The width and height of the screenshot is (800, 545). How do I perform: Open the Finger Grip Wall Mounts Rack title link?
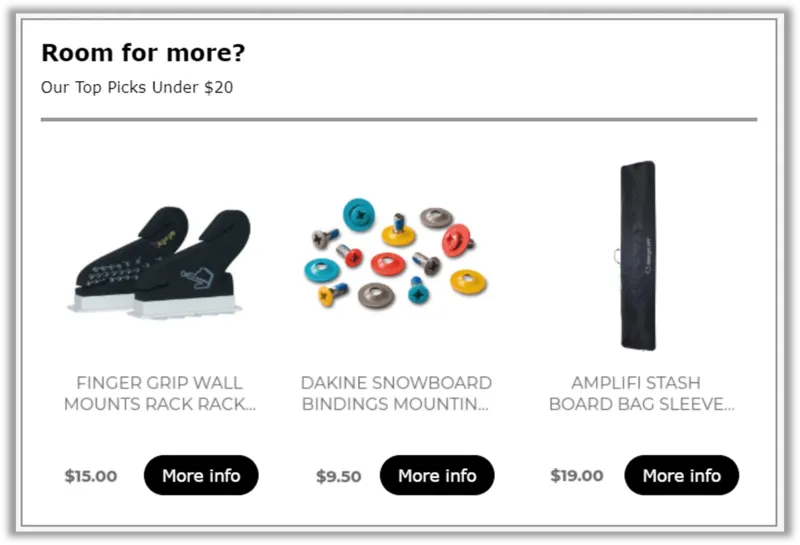tap(160, 393)
